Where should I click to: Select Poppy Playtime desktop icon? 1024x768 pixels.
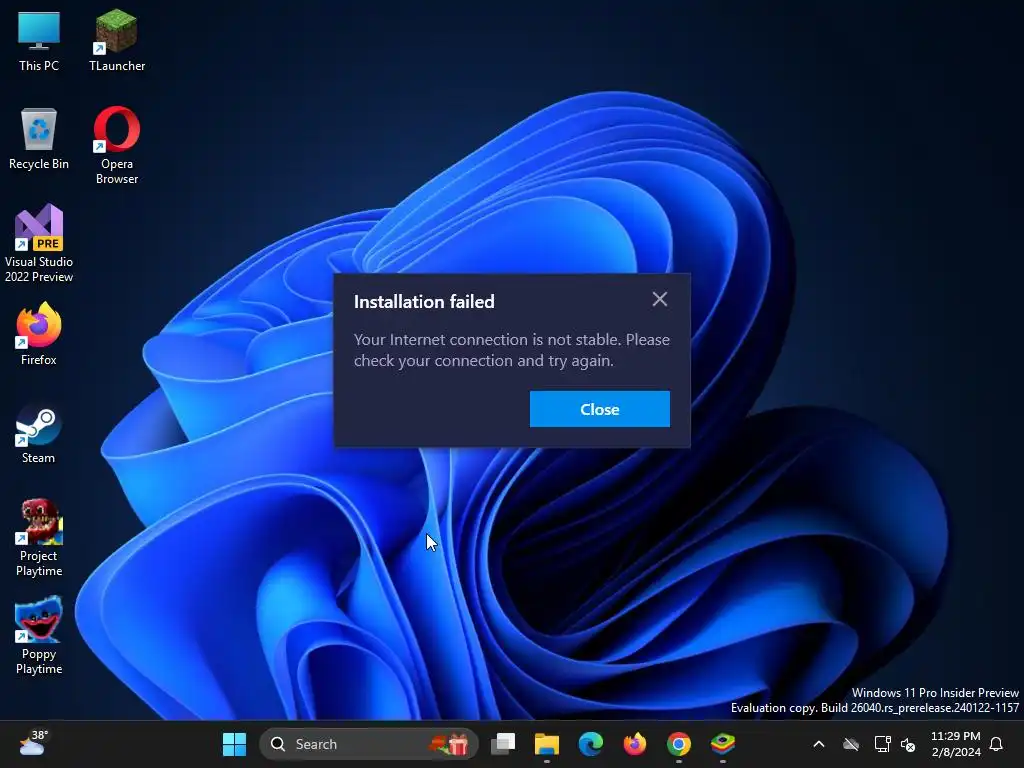pyautogui.click(x=39, y=635)
